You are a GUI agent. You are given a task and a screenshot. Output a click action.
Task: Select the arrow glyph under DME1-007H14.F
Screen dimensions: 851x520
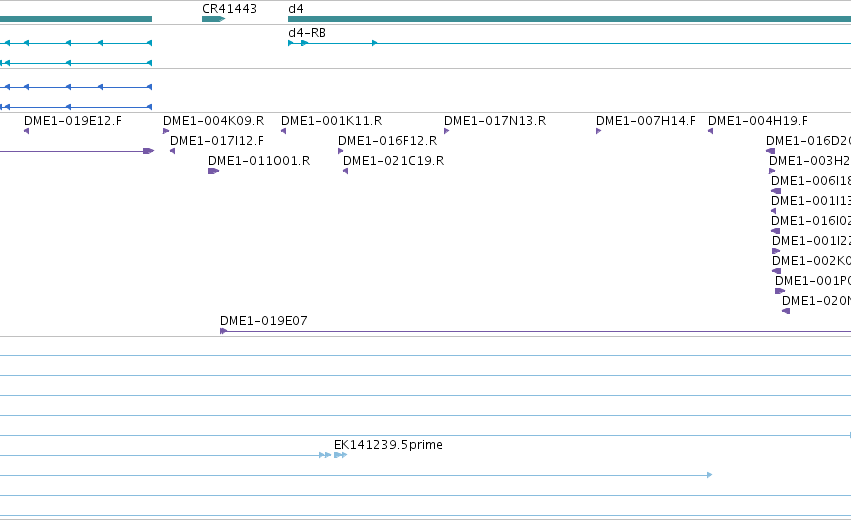[599, 131]
